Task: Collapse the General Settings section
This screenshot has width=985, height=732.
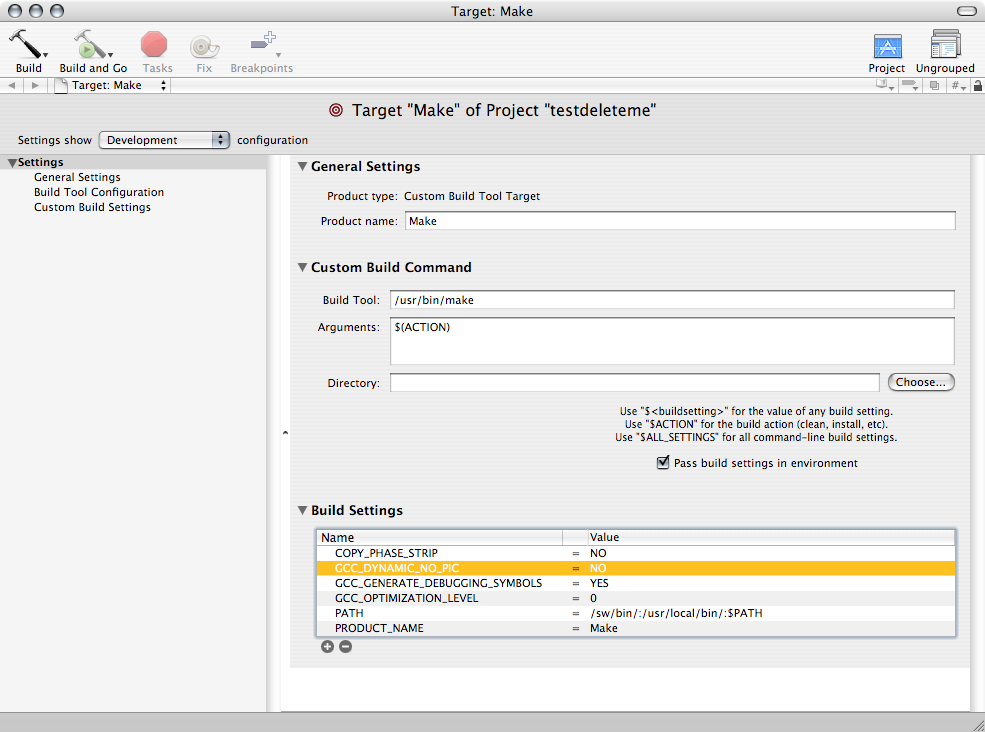Action: click(x=302, y=167)
